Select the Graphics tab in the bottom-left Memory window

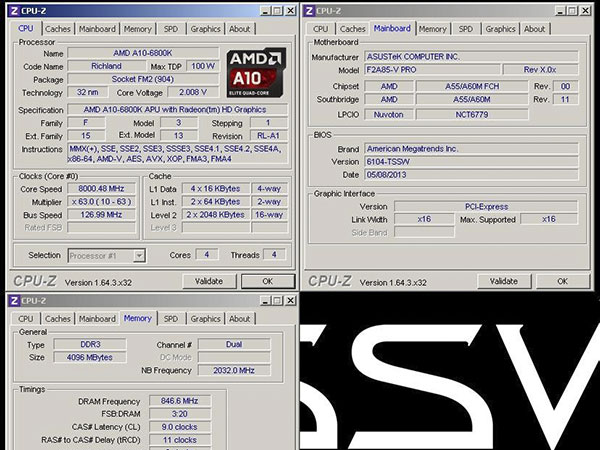pyautogui.click(x=205, y=319)
